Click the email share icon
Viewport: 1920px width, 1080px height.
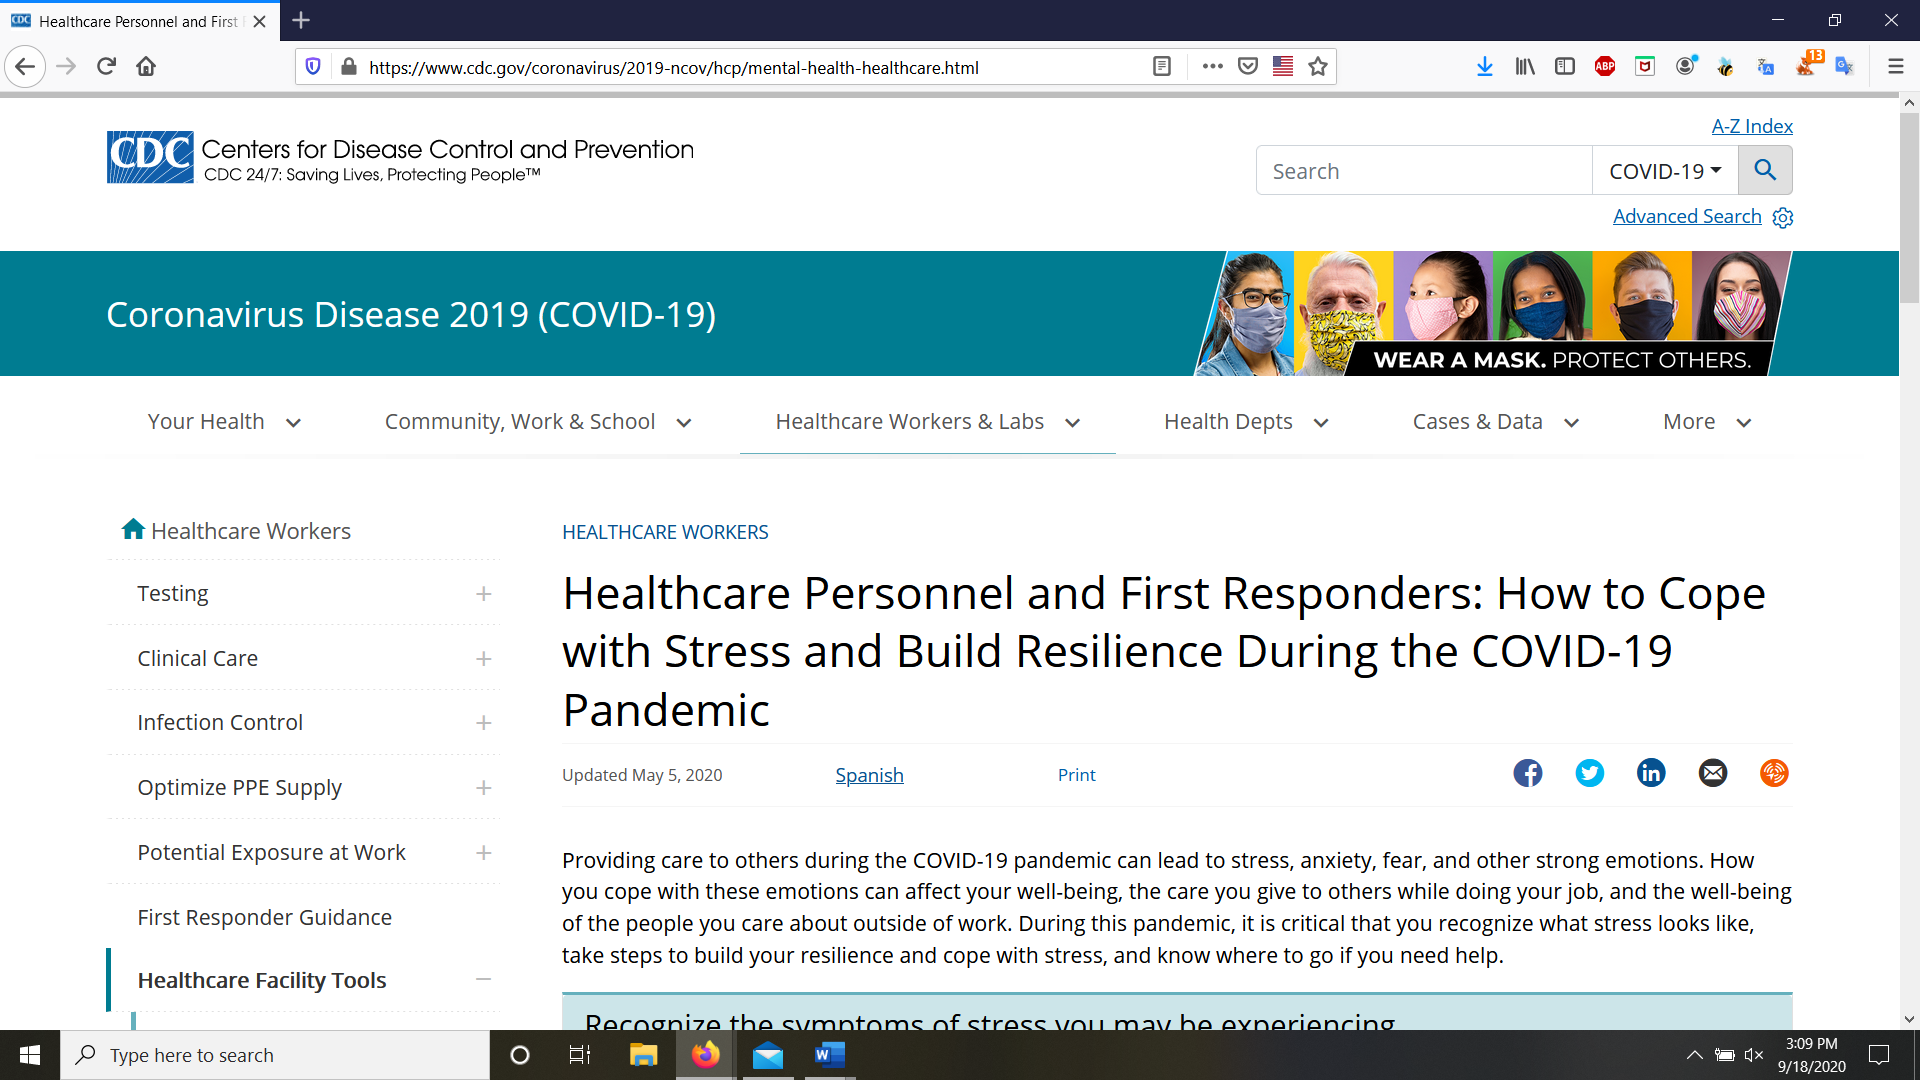(x=1713, y=773)
